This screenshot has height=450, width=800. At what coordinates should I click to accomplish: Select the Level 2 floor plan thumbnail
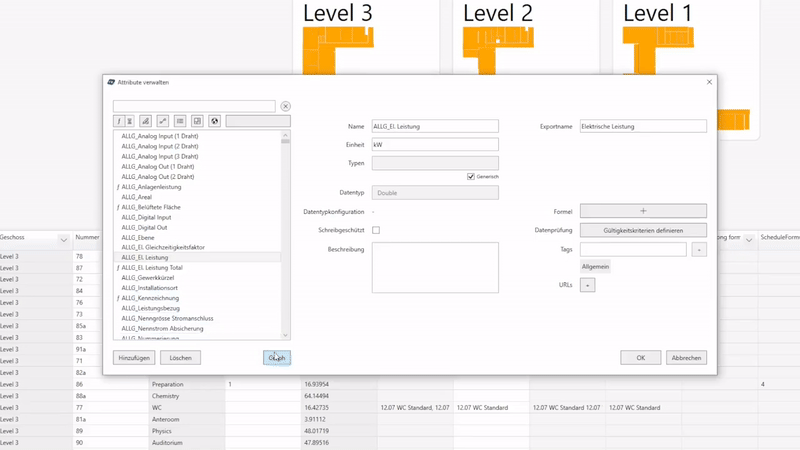(497, 50)
